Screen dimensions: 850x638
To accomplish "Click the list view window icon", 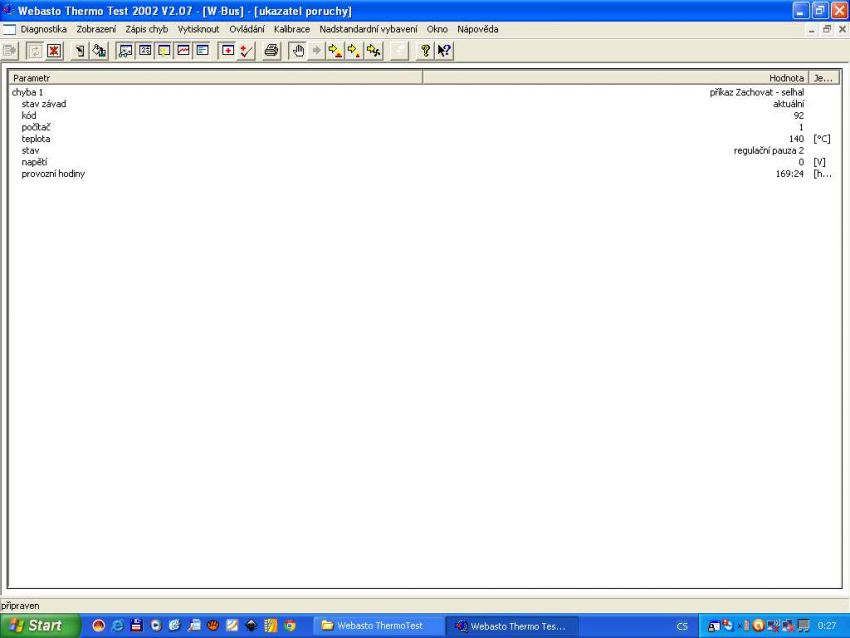I will [x=202, y=51].
